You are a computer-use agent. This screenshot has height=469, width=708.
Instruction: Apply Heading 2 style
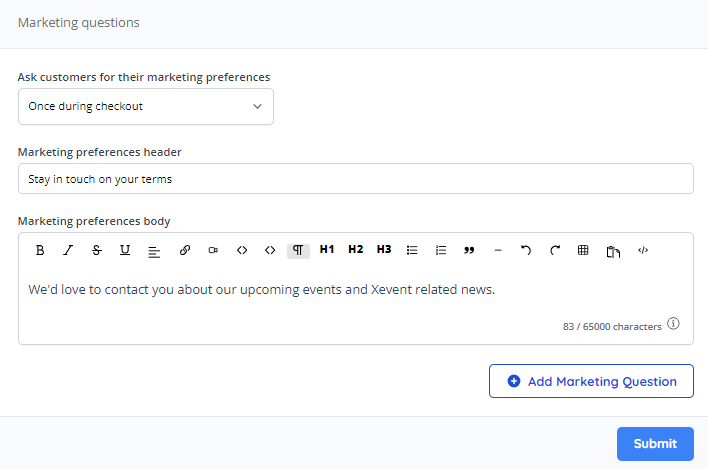[355, 250]
